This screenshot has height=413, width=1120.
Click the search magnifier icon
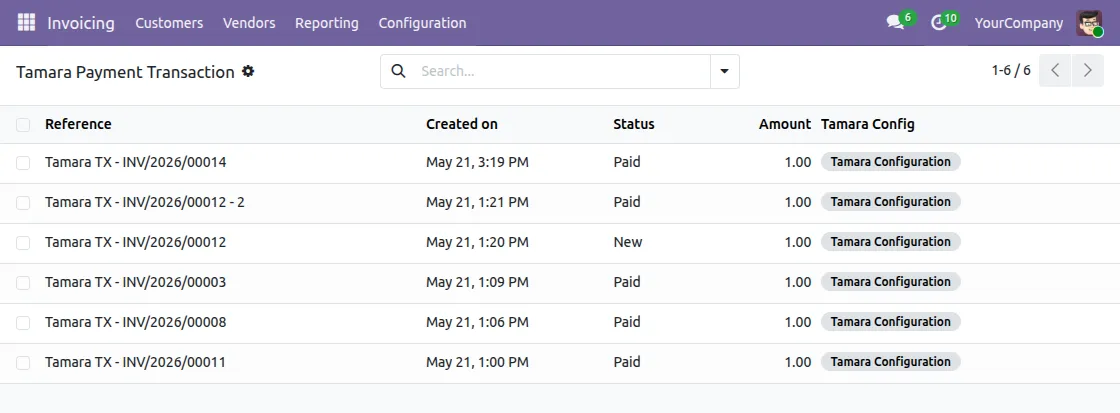tap(399, 71)
